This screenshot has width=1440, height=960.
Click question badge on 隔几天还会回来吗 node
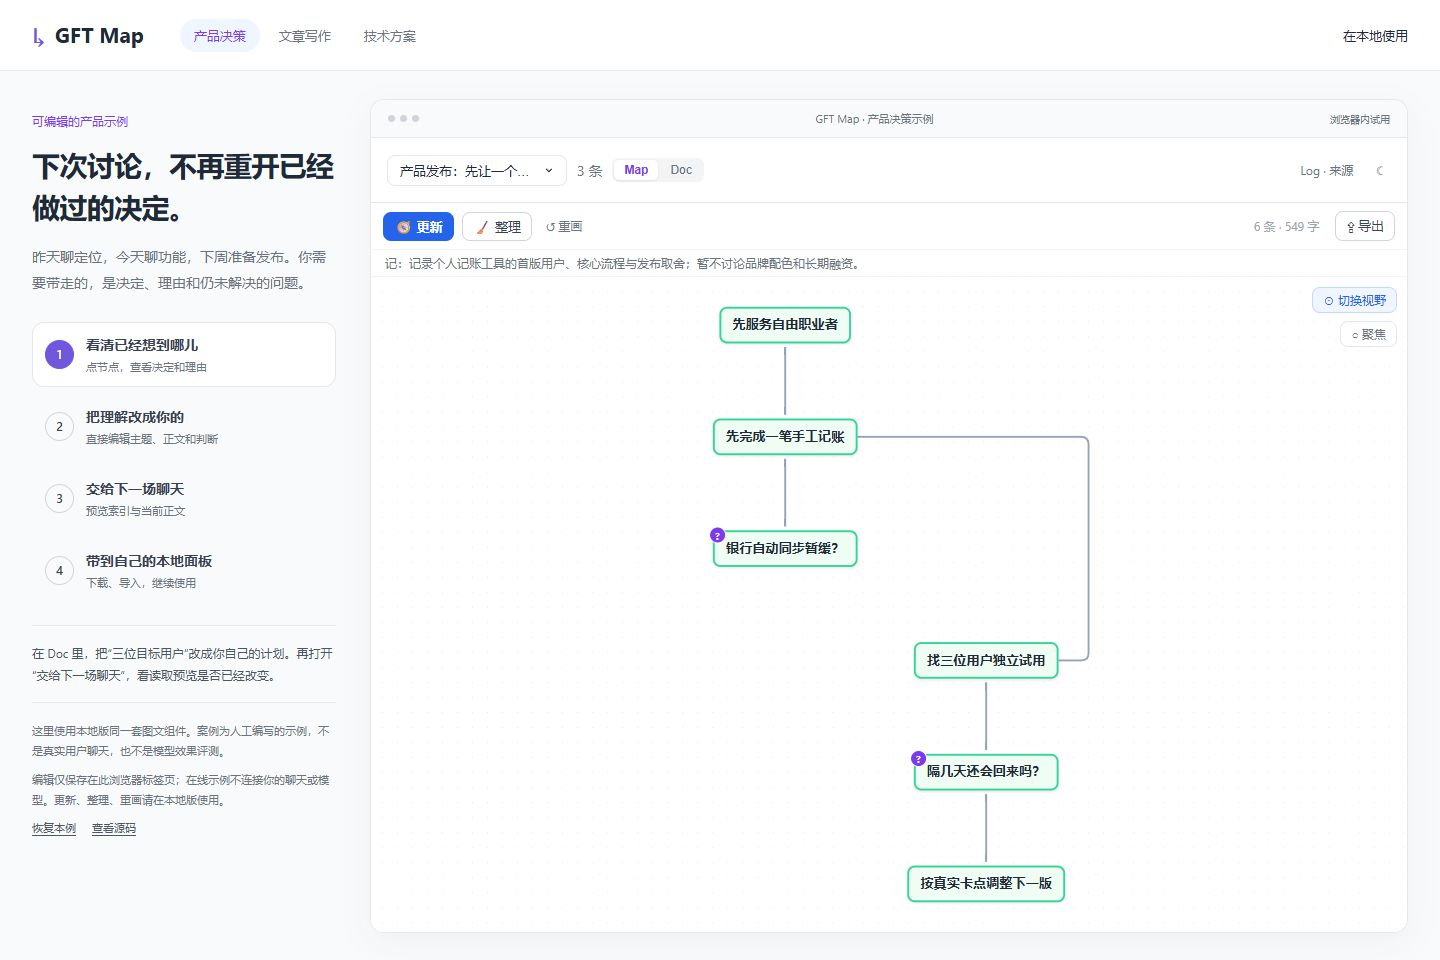coord(918,759)
